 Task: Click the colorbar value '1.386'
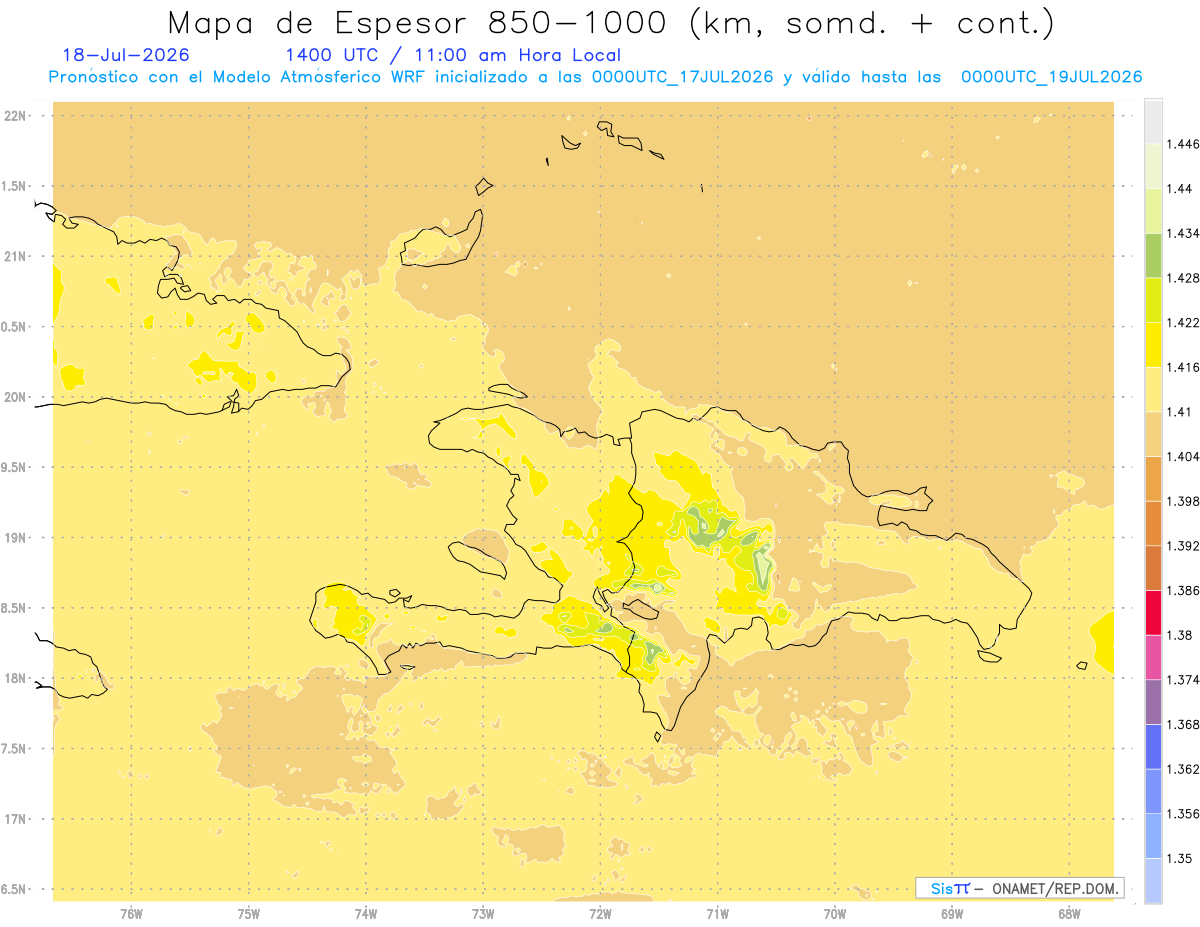click(1183, 591)
